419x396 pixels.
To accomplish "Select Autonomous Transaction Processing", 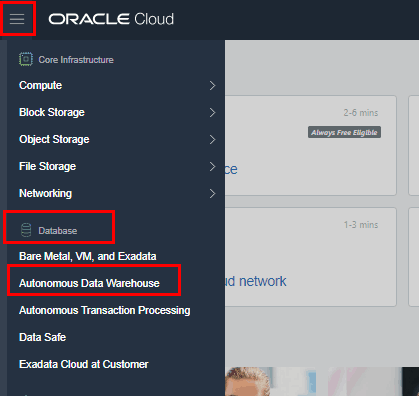I will tap(105, 310).
